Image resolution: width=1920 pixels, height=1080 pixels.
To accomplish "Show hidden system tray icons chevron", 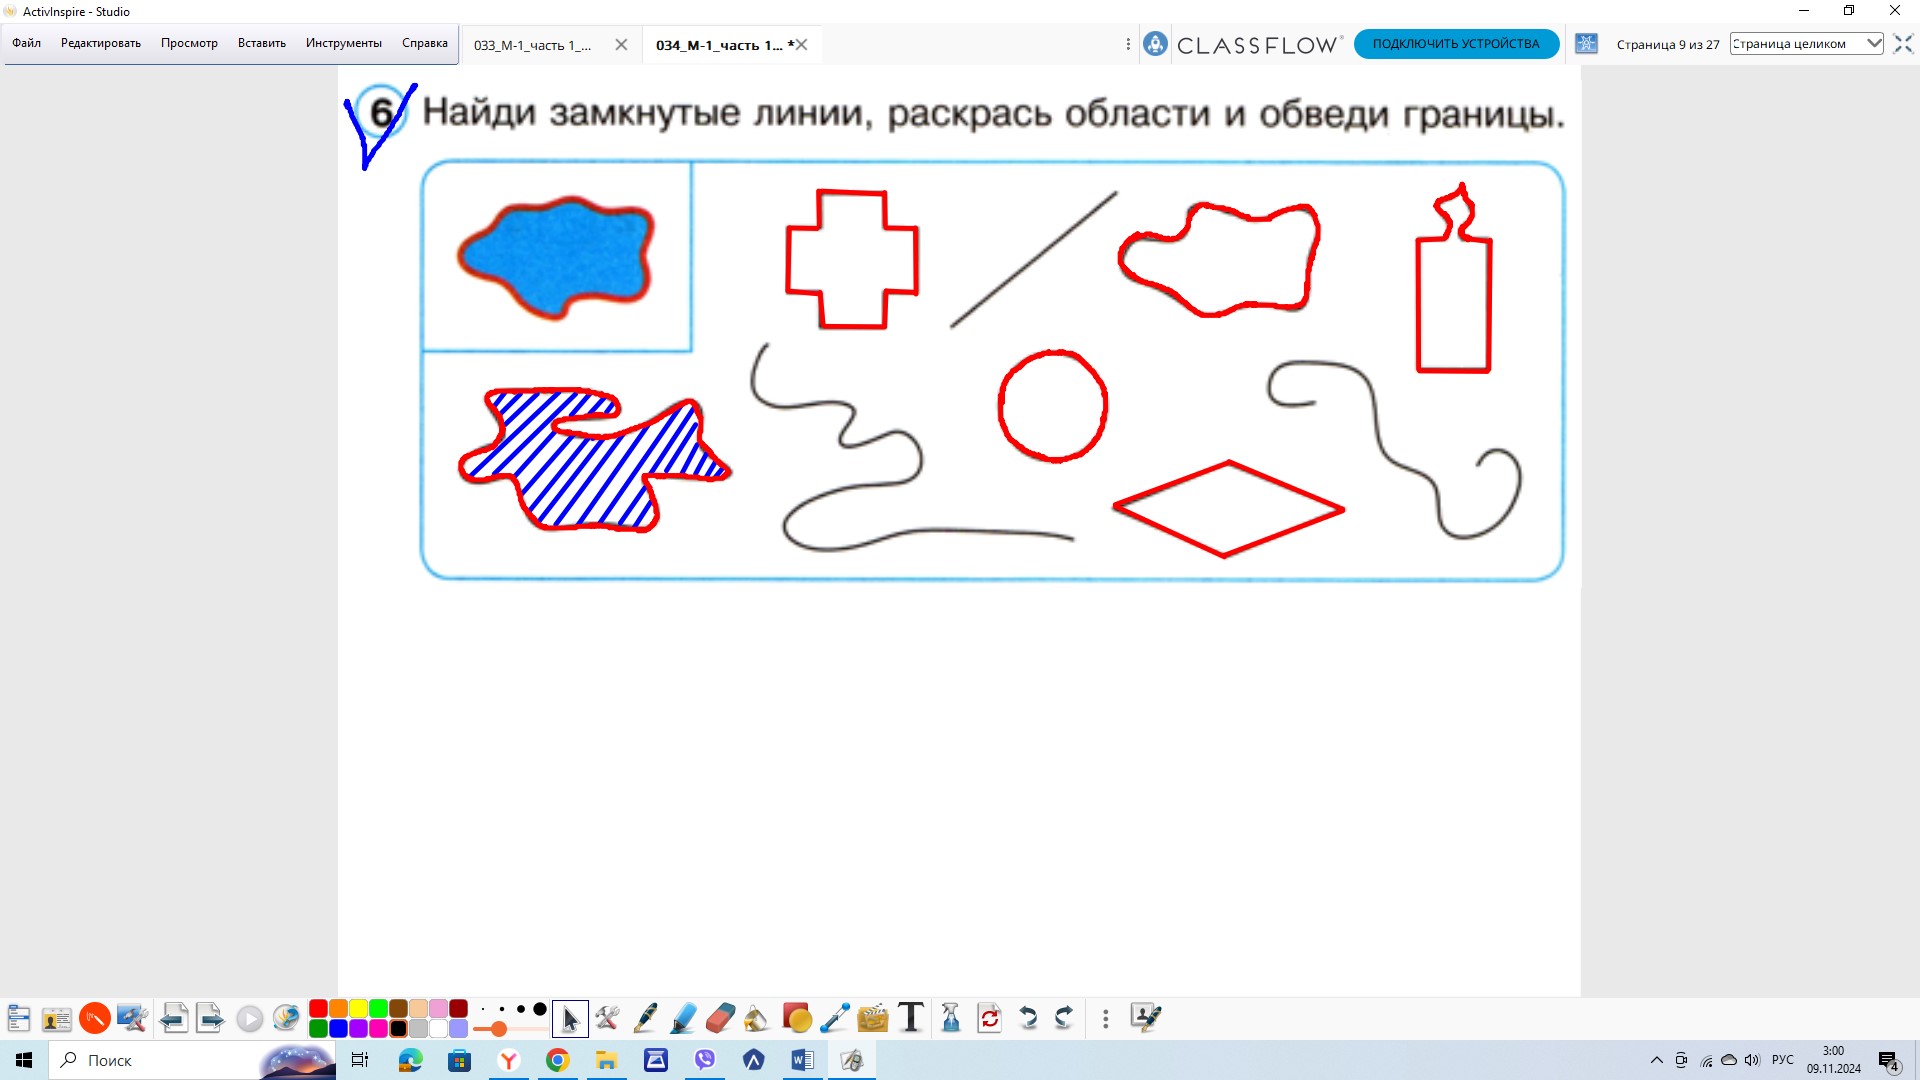I will click(x=1656, y=1060).
